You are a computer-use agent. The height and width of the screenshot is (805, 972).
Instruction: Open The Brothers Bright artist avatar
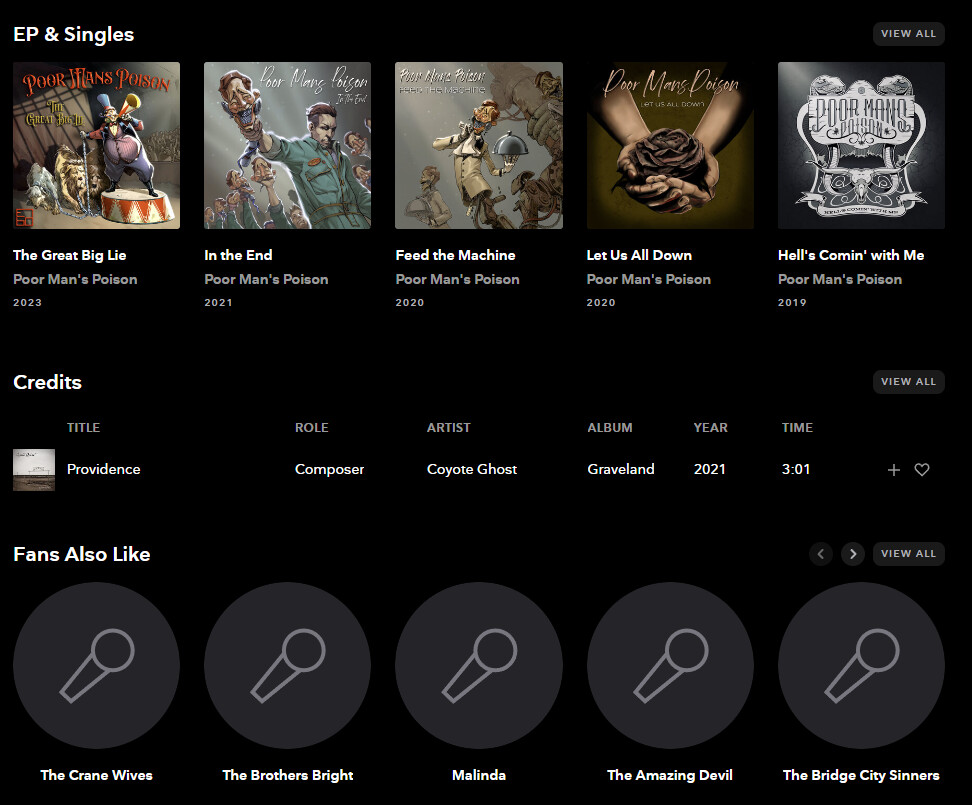[x=288, y=666]
